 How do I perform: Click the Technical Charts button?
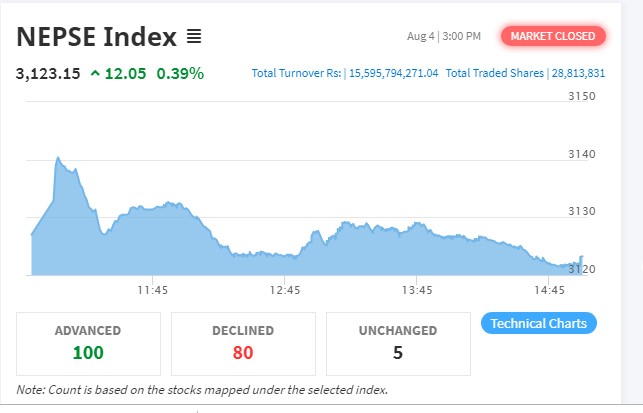tap(540, 323)
